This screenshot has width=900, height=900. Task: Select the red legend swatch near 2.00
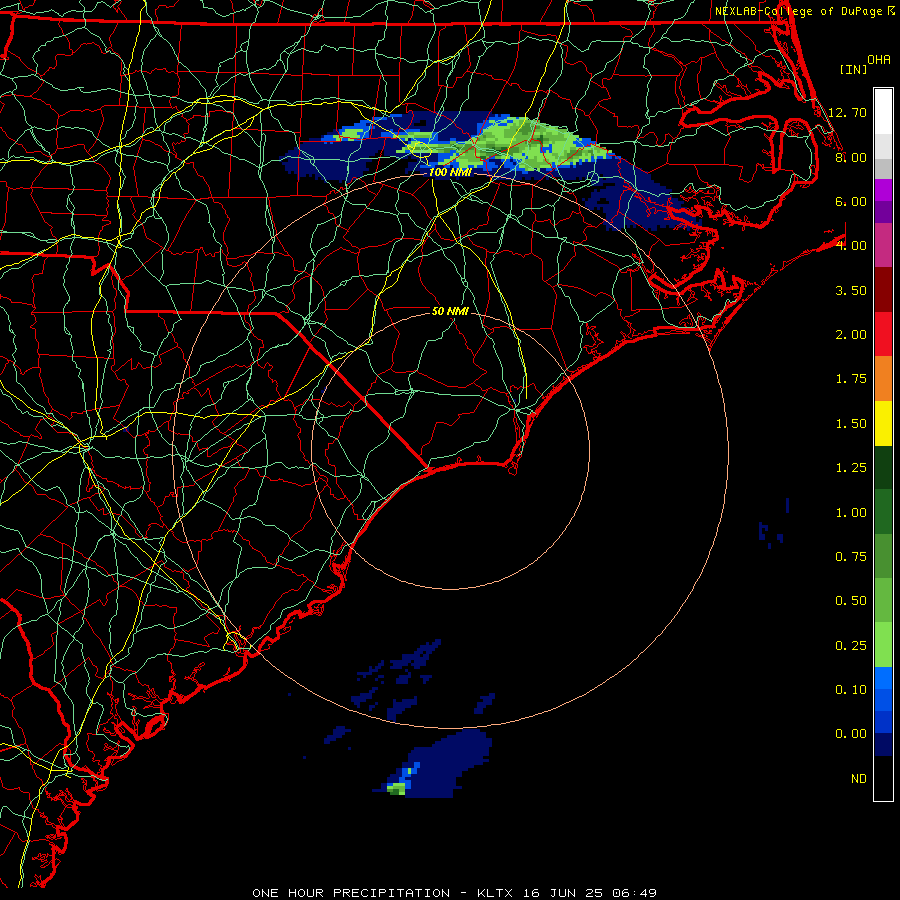tap(883, 334)
